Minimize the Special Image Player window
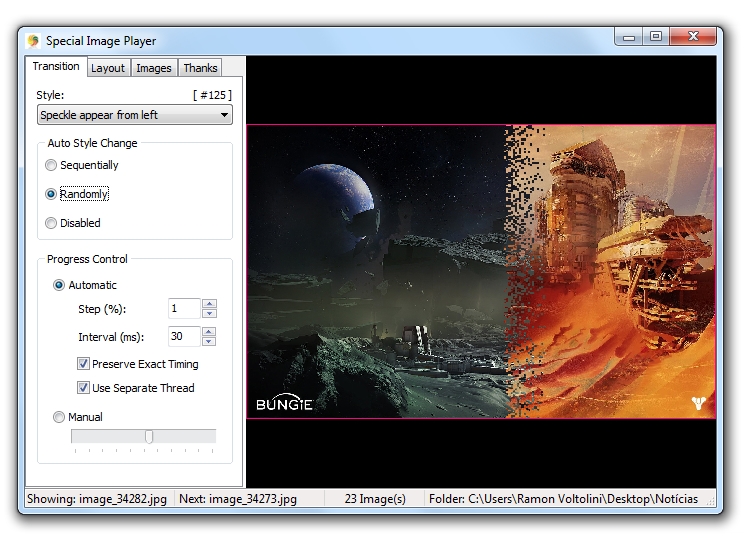Viewport: 744px width, 542px height. (629, 37)
